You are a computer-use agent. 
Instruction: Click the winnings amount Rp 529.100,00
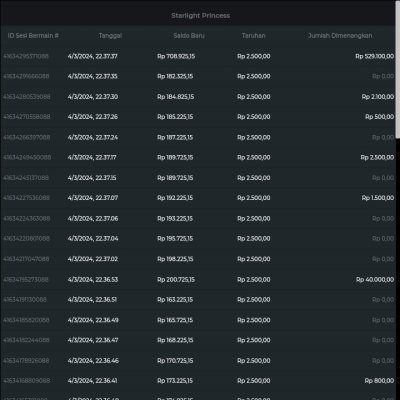coord(375,56)
